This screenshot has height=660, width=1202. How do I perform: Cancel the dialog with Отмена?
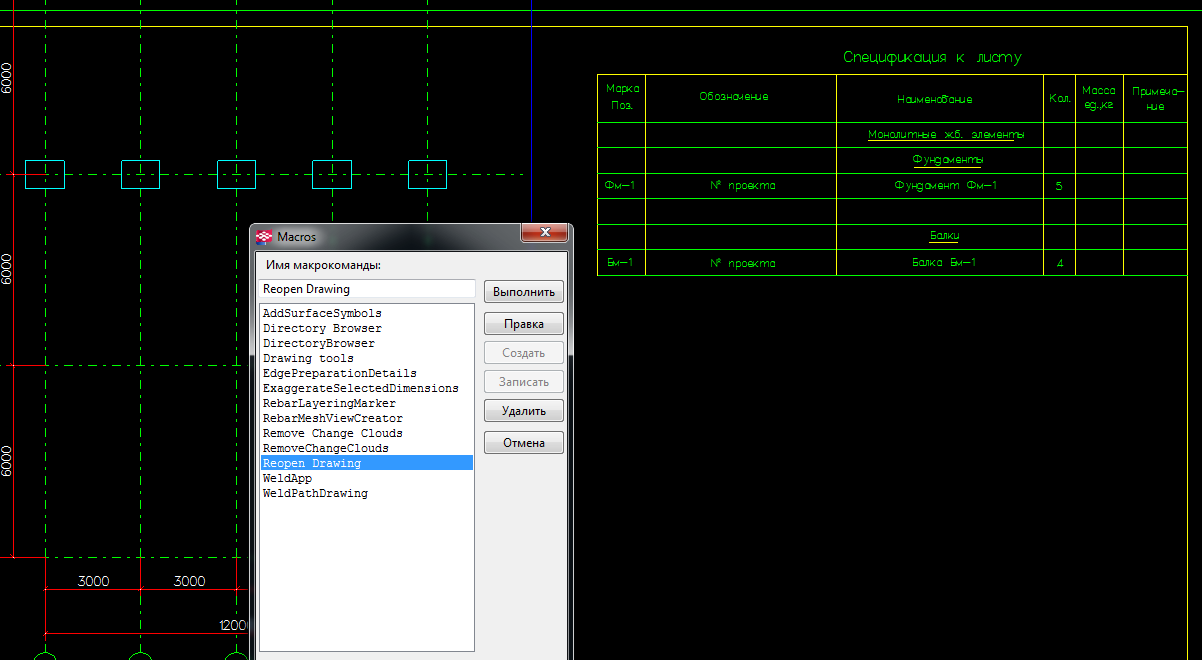(x=524, y=443)
